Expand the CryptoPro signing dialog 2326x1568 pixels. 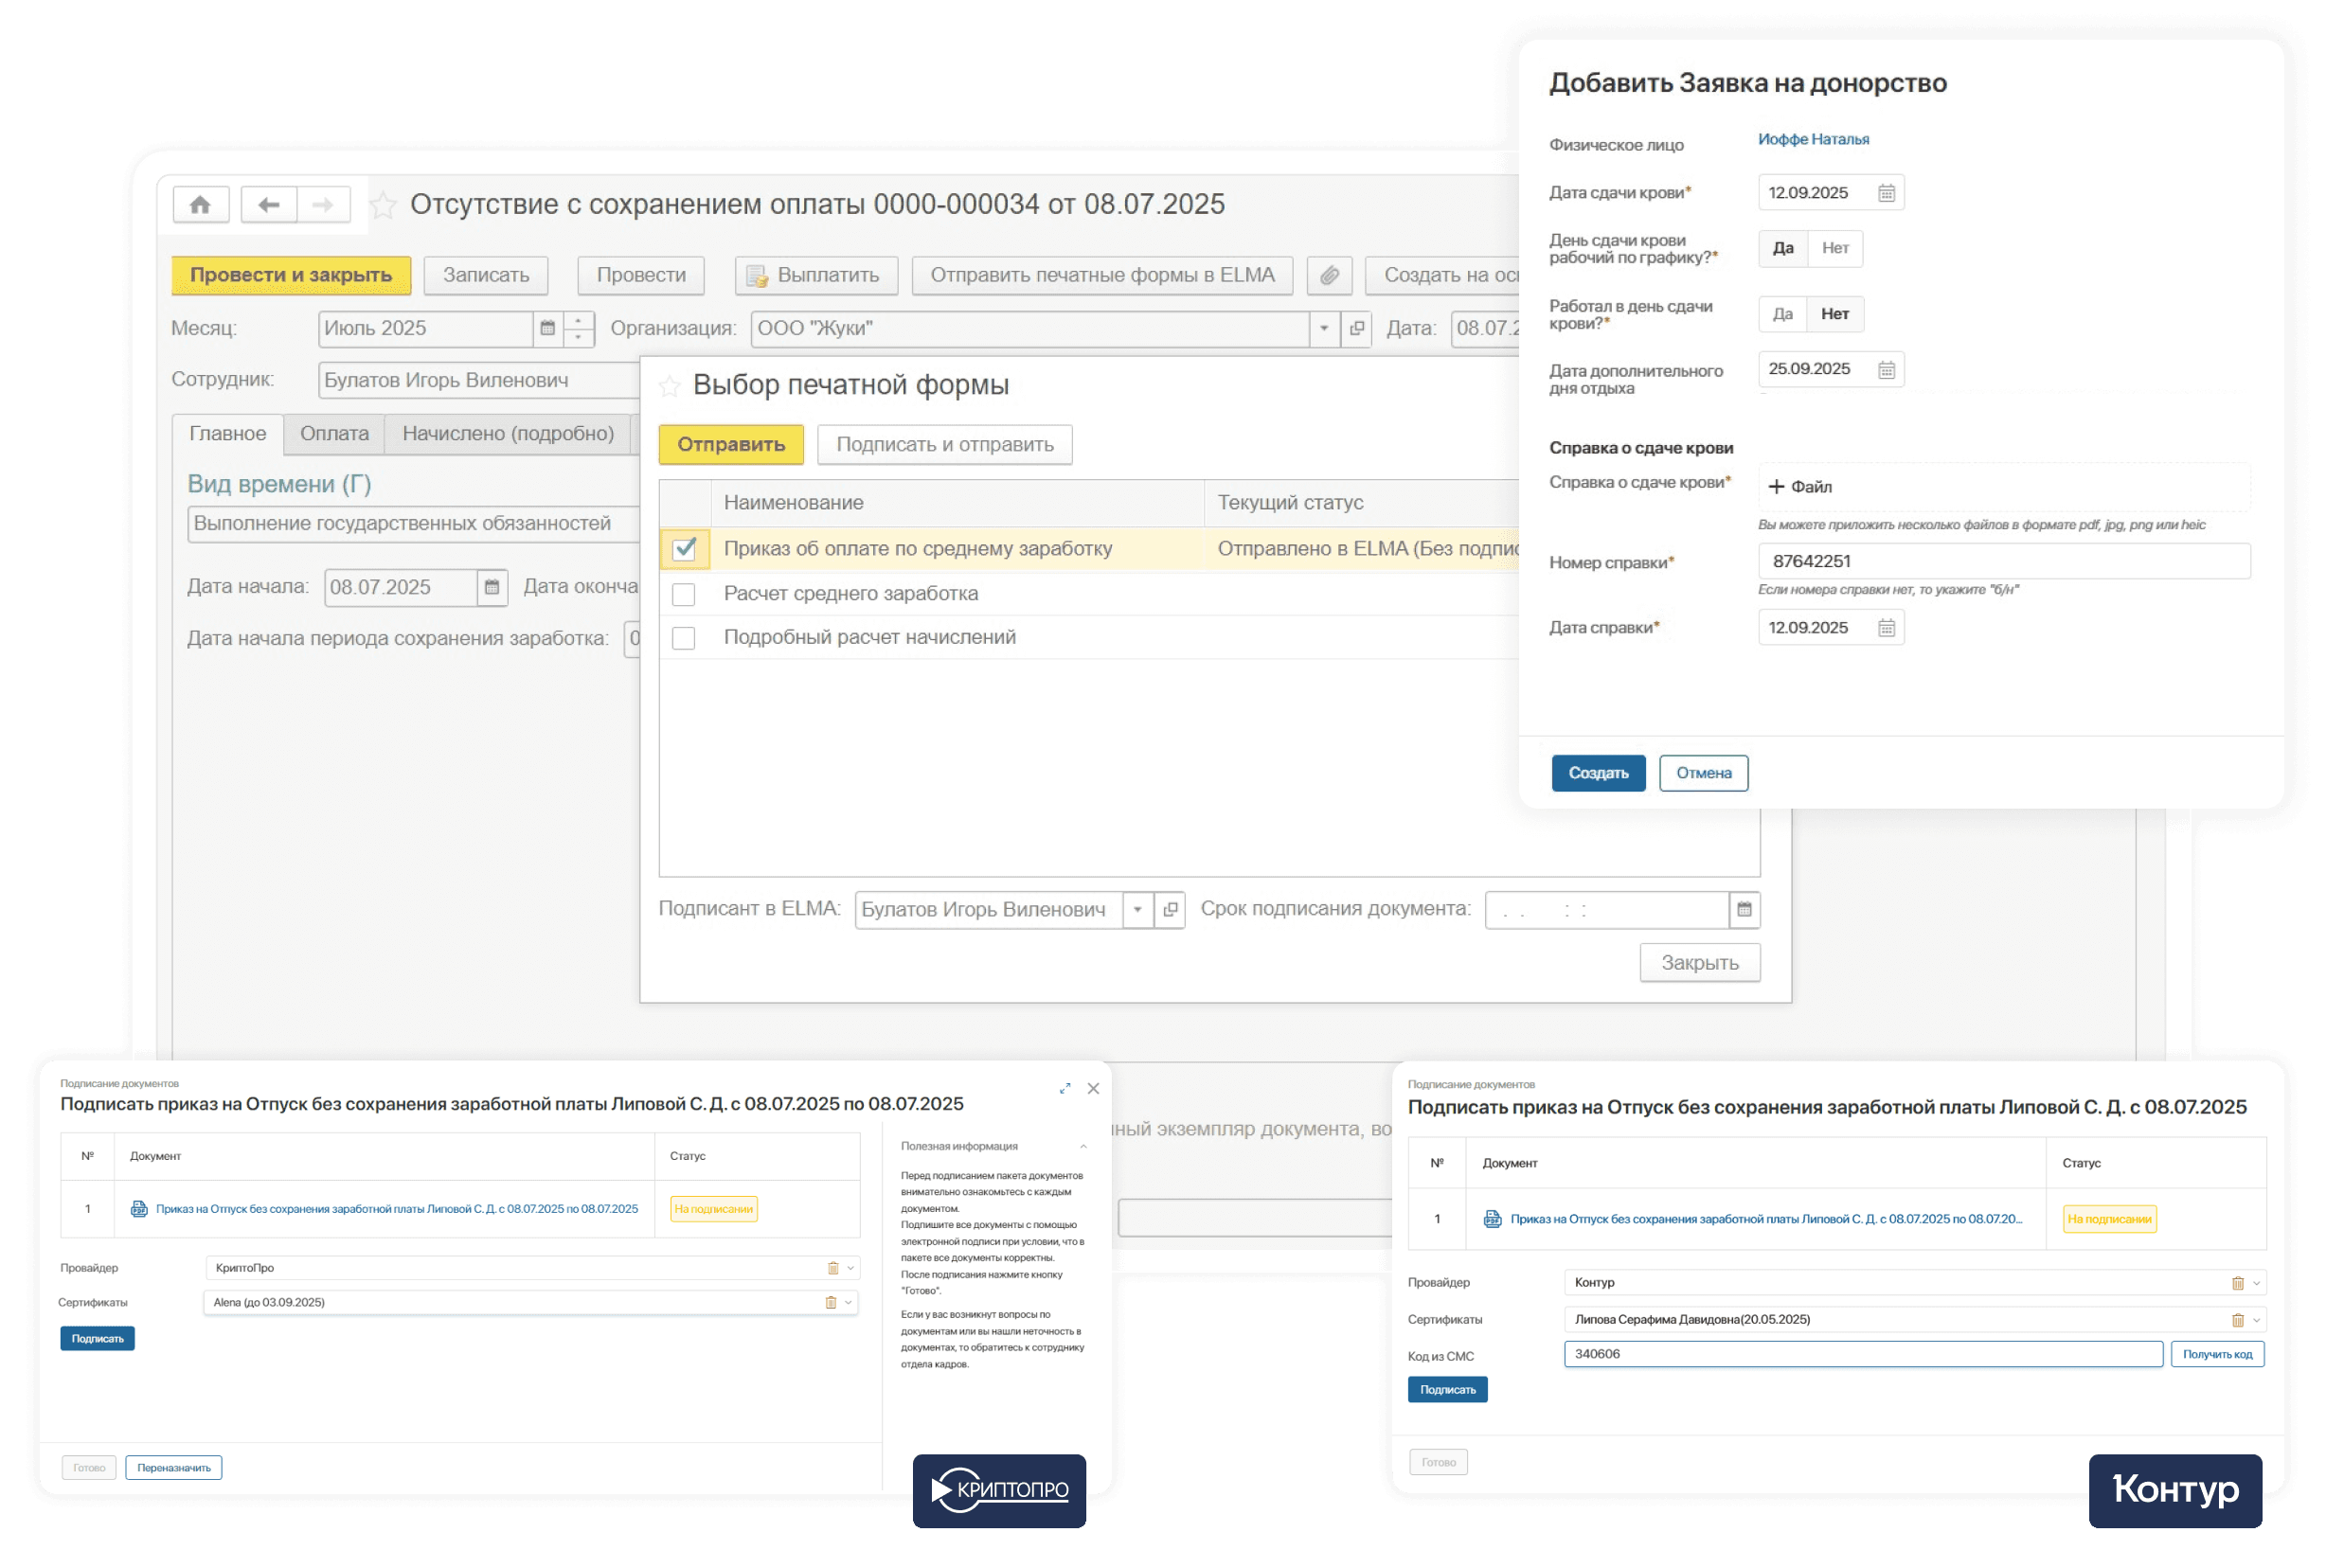[1065, 1088]
